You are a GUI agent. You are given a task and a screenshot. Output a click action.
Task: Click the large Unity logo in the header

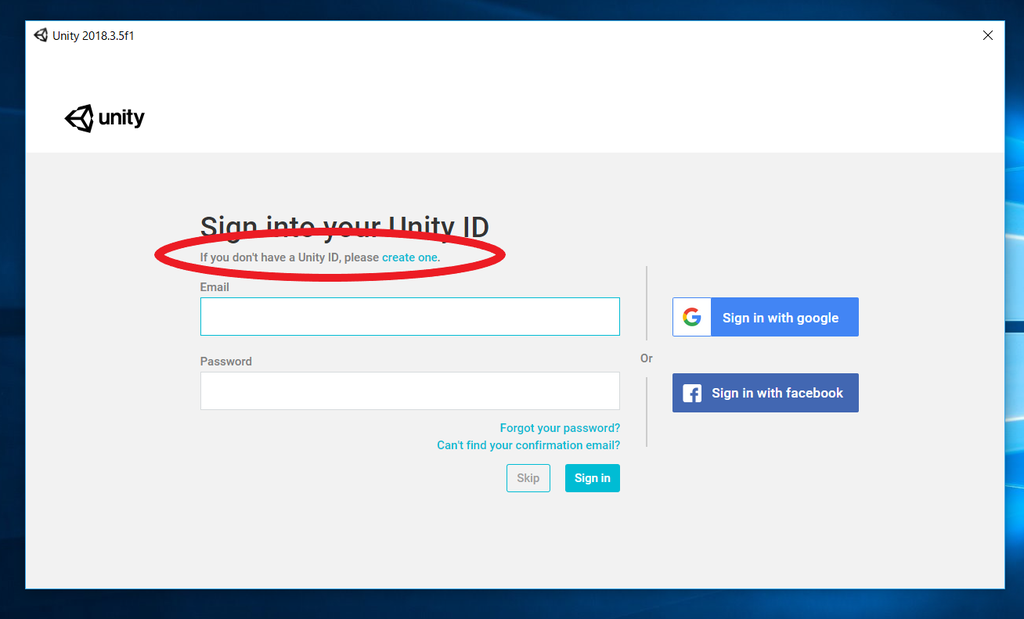coord(104,118)
